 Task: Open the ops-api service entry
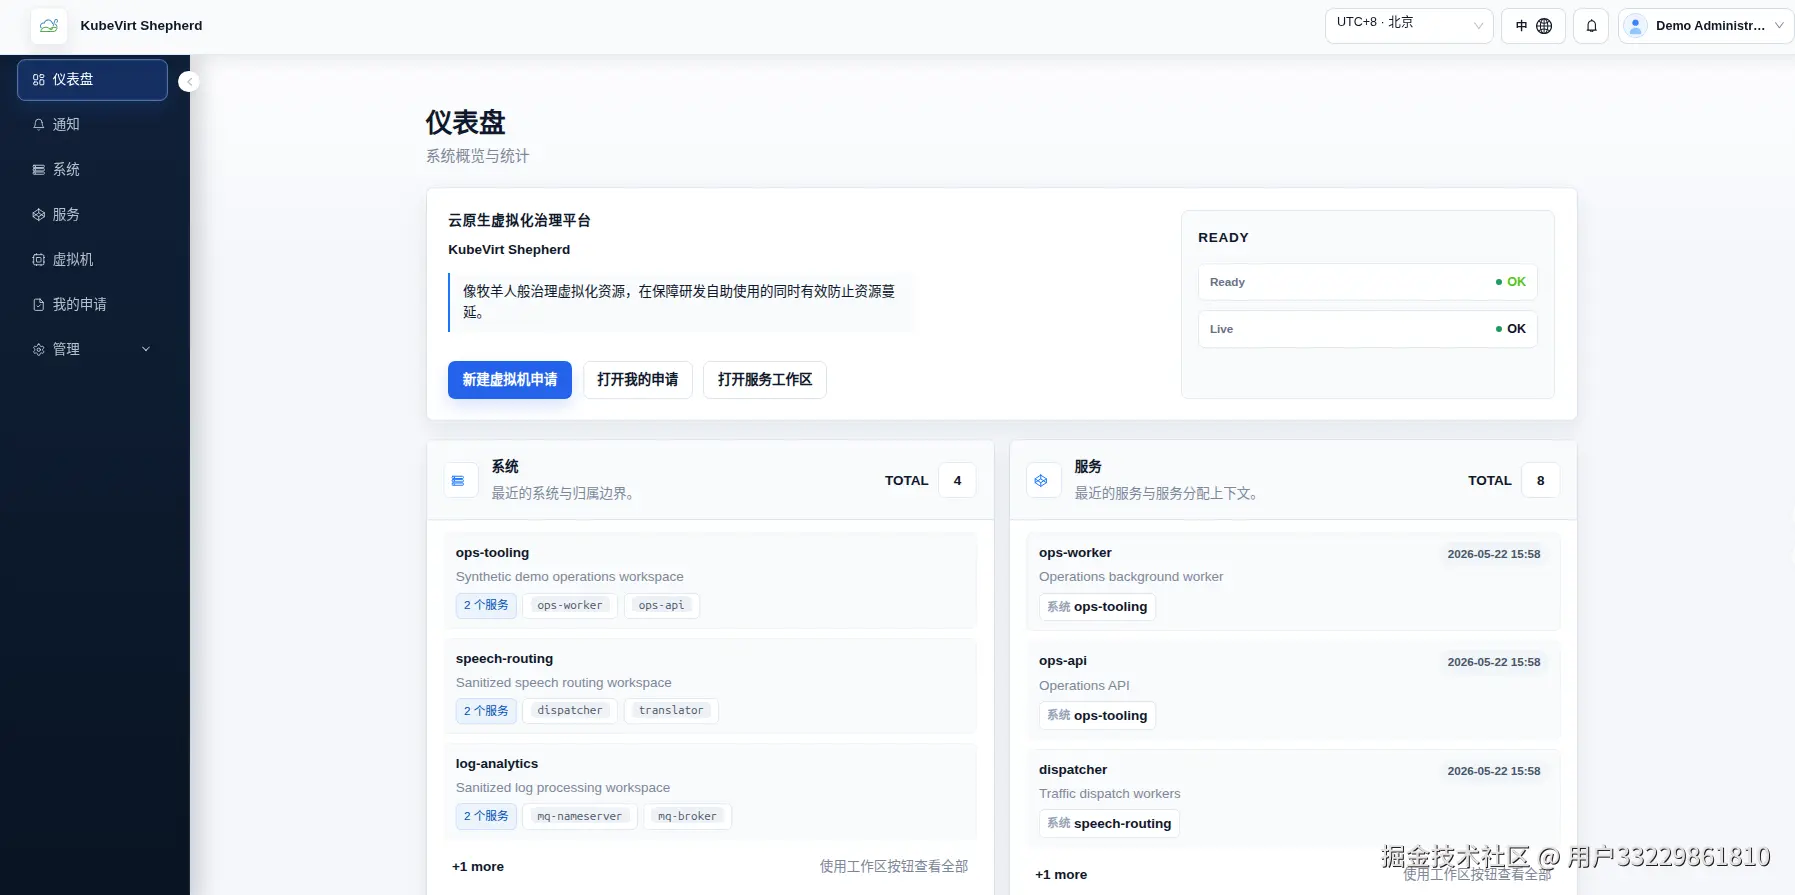(x=1293, y=690)
